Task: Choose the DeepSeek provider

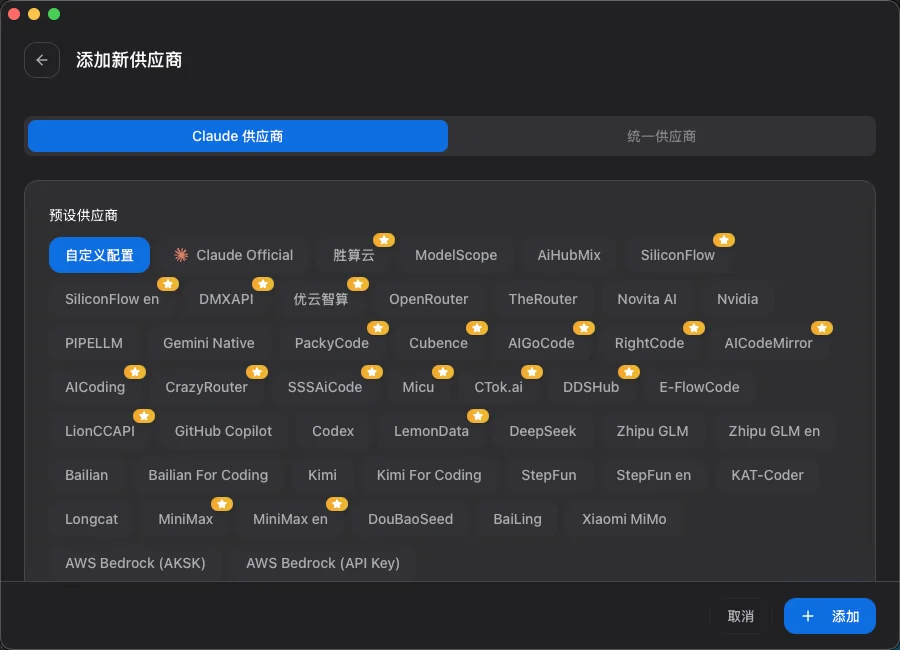Action: [x=543, y=431]
